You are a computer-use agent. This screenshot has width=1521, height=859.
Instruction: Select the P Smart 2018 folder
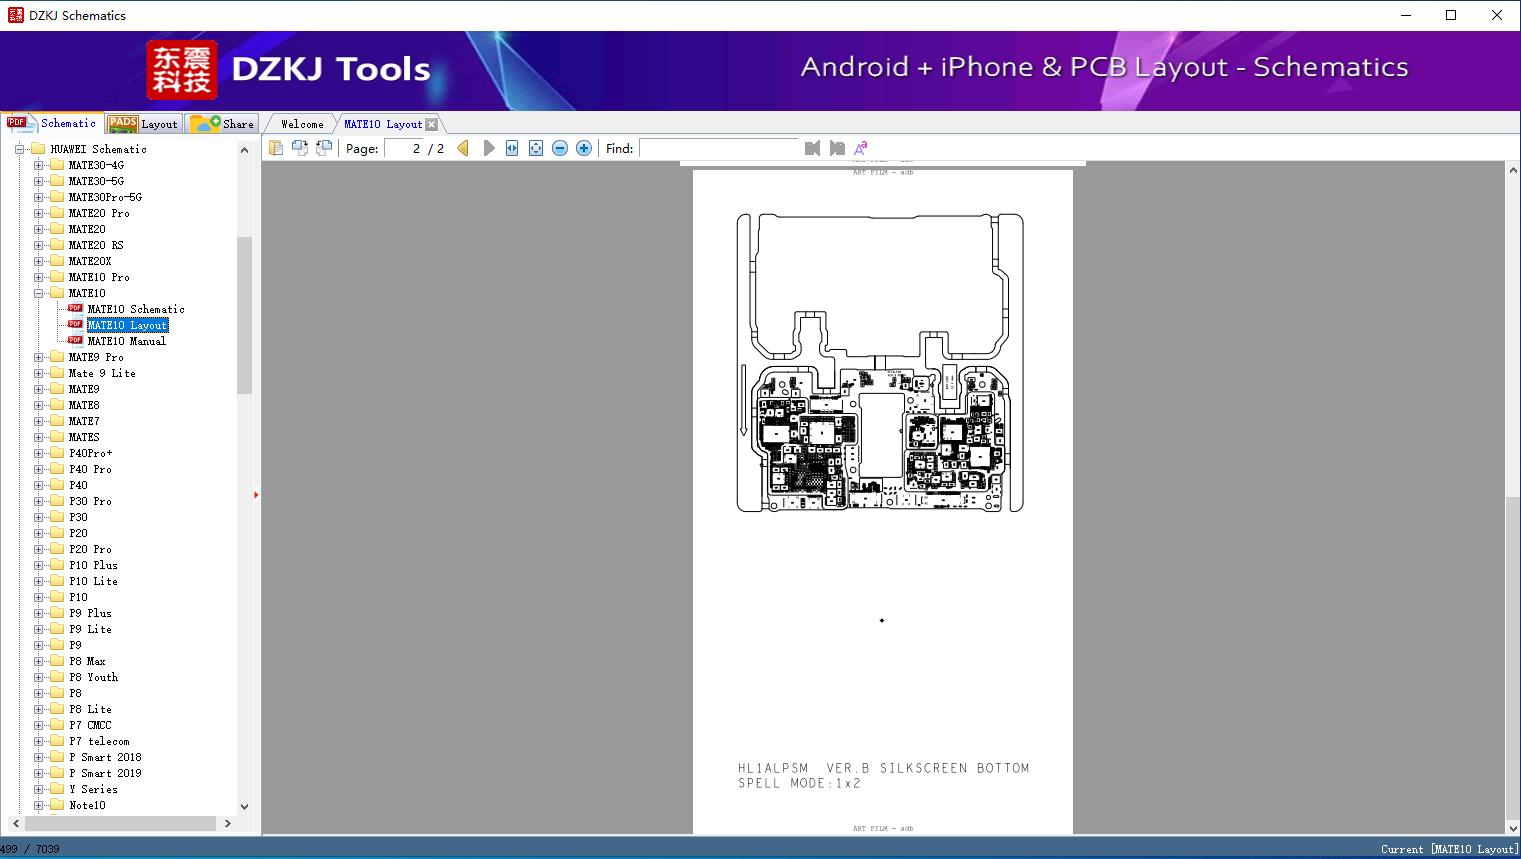(x=105, y=757)
